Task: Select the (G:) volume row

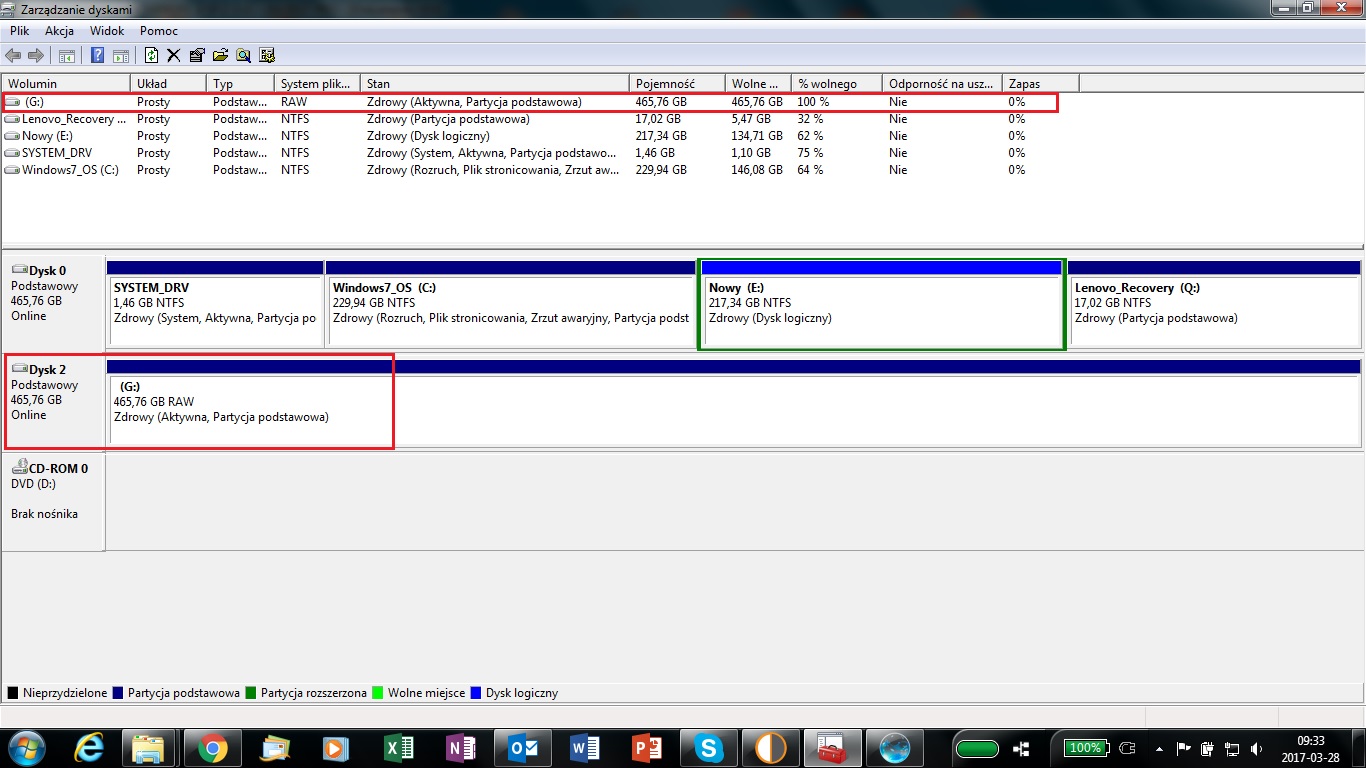Action: pos(530,102)
